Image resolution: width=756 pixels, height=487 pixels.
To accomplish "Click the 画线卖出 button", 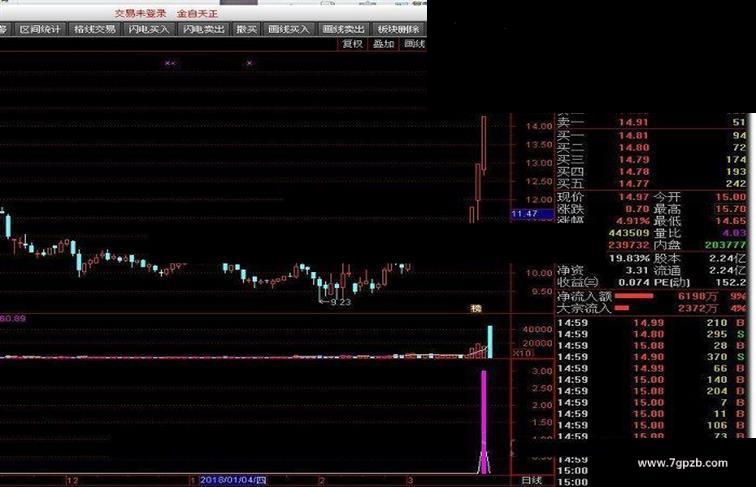I will tap(343, 29).
